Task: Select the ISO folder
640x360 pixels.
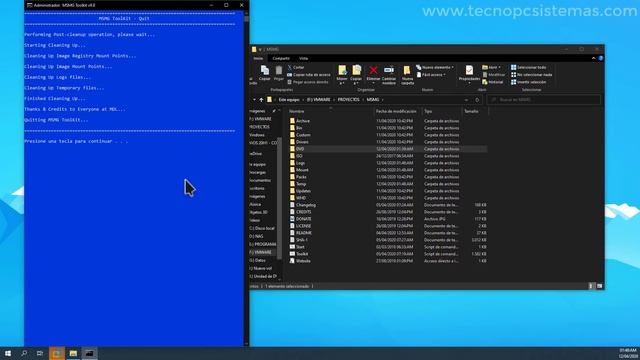Action: pos(299,156)
